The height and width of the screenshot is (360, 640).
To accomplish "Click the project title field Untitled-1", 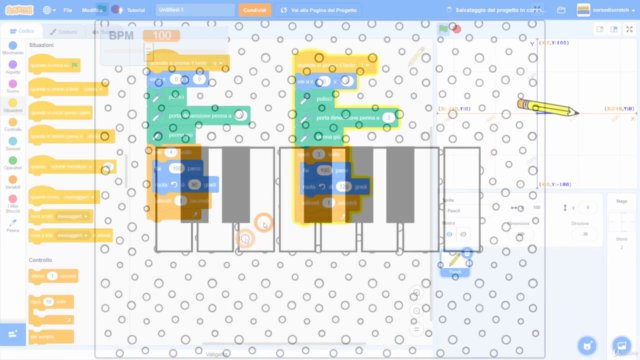I will pos(195,10).
